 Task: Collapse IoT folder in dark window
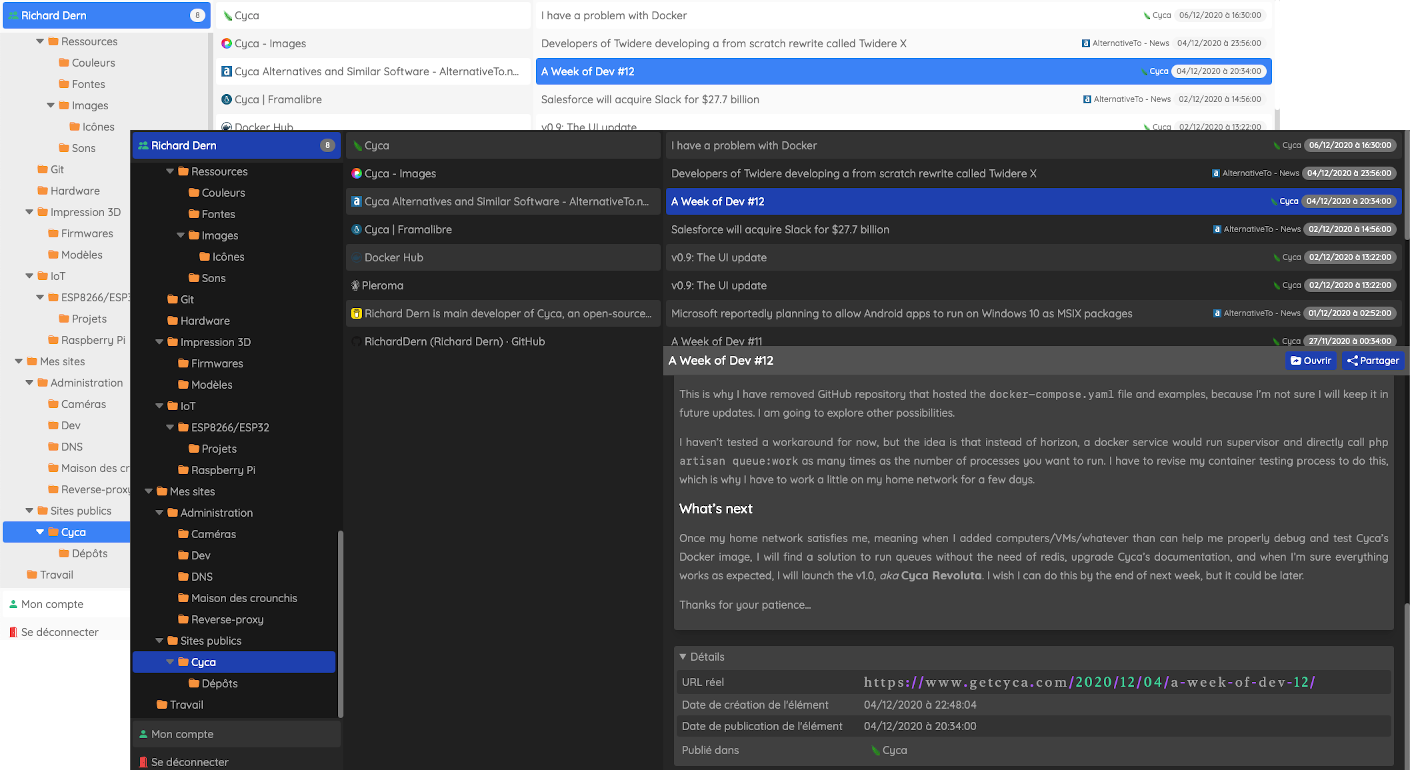pyautogui.click(x=159, y=406)
